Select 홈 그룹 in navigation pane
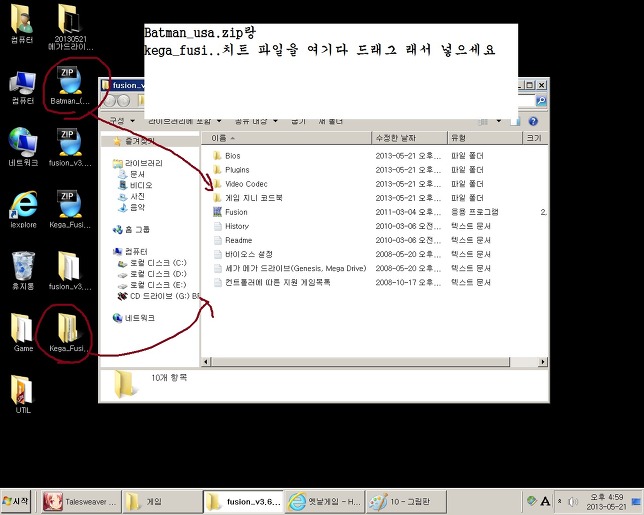 [x=131, y=230]
